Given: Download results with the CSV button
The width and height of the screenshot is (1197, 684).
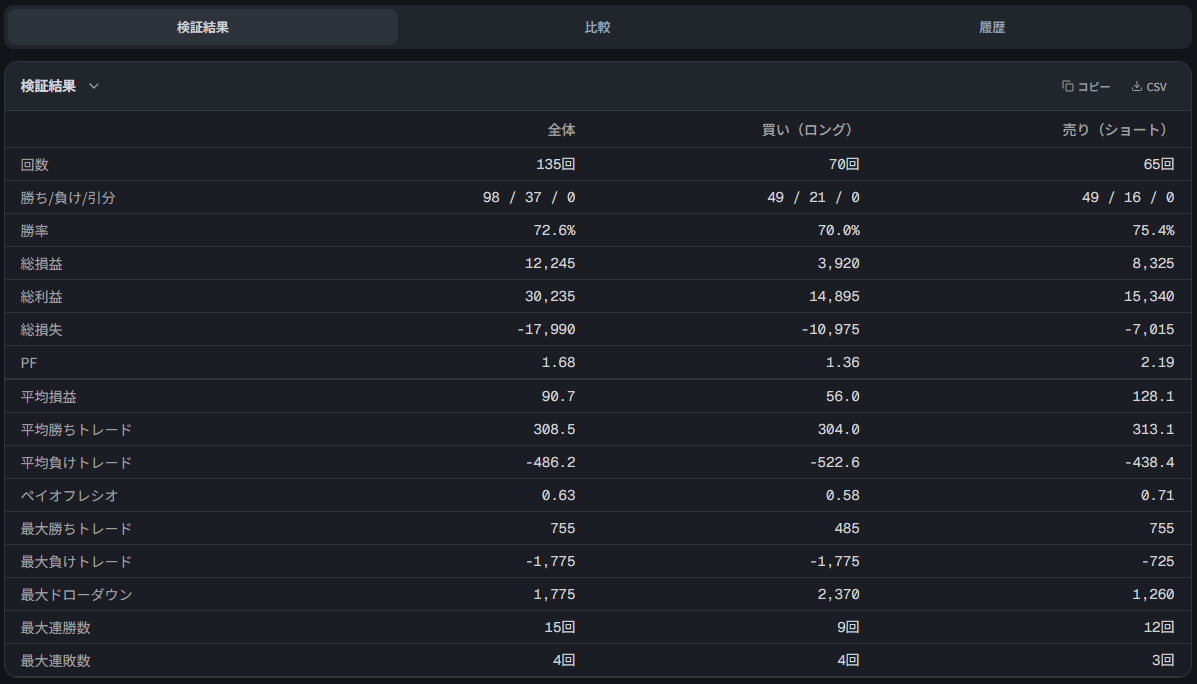Looking at the screenshot, I should (x=1149, y=87).
